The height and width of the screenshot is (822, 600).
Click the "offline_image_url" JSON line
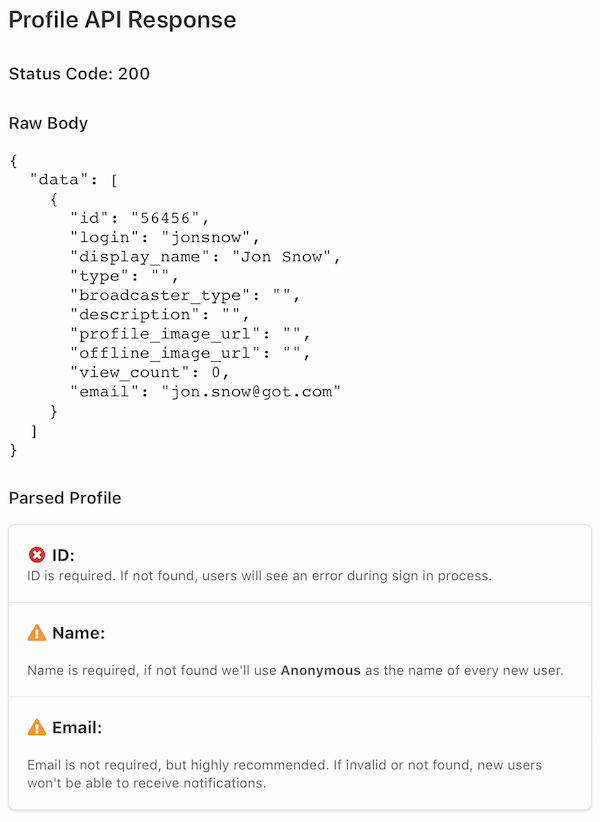tap(190, 353)
